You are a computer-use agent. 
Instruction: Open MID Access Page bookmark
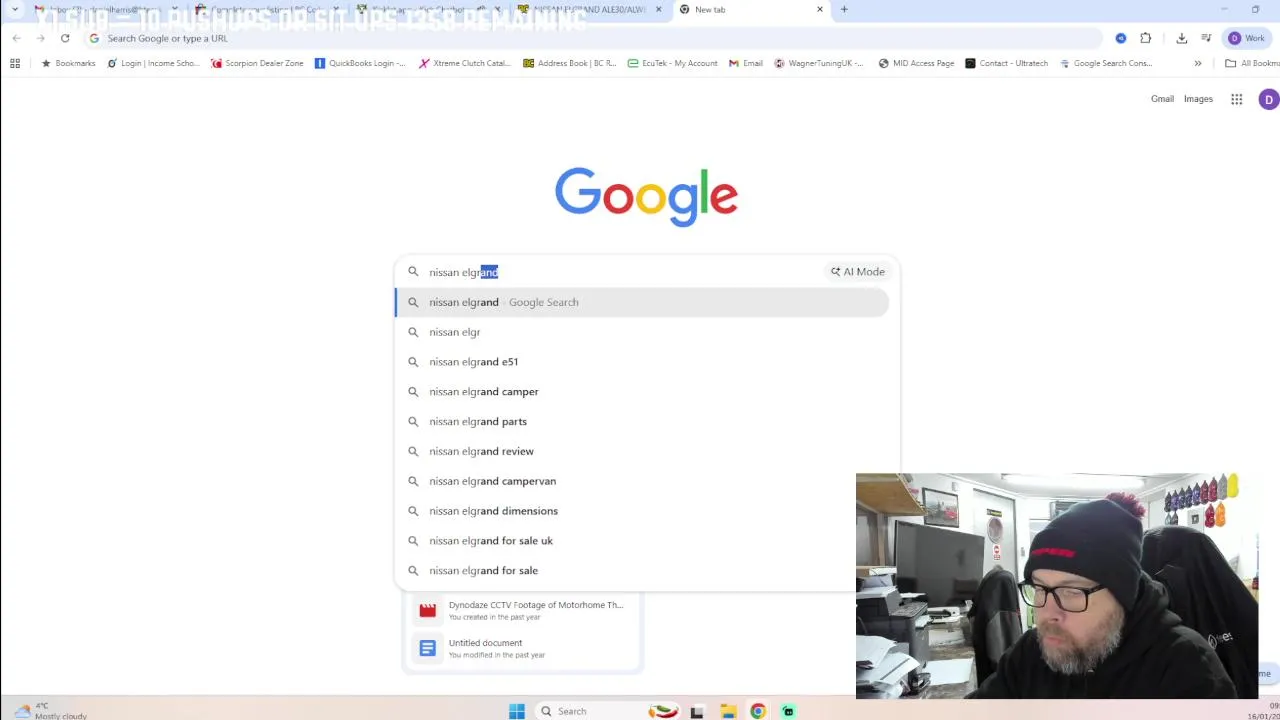915,63
